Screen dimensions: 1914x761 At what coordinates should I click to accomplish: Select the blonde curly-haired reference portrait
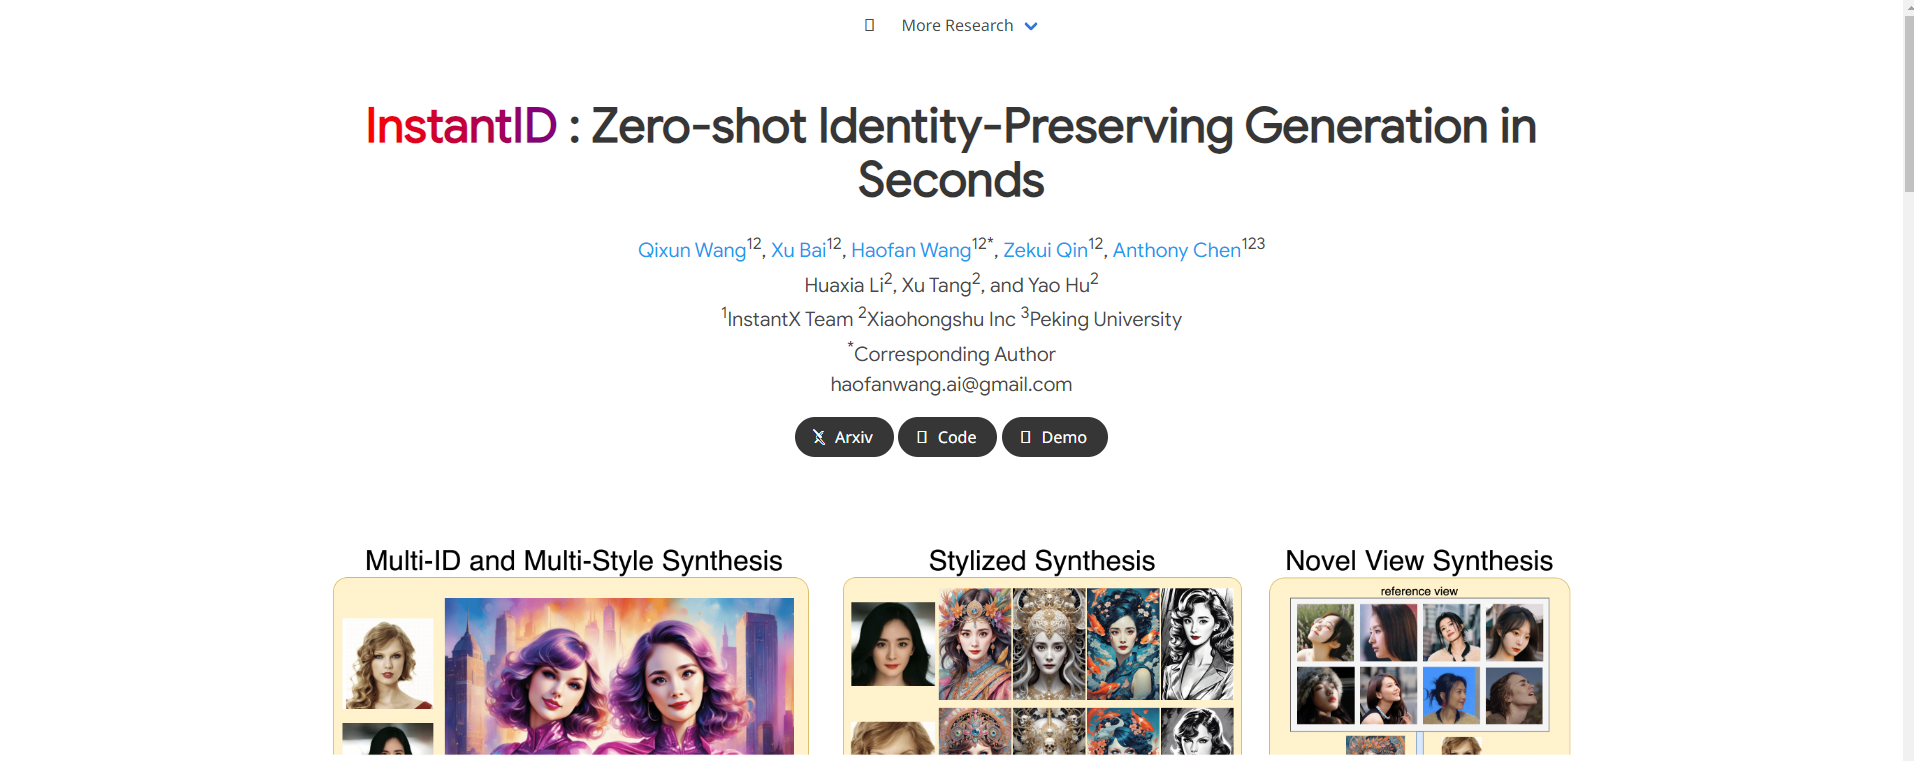pos(388,663)
